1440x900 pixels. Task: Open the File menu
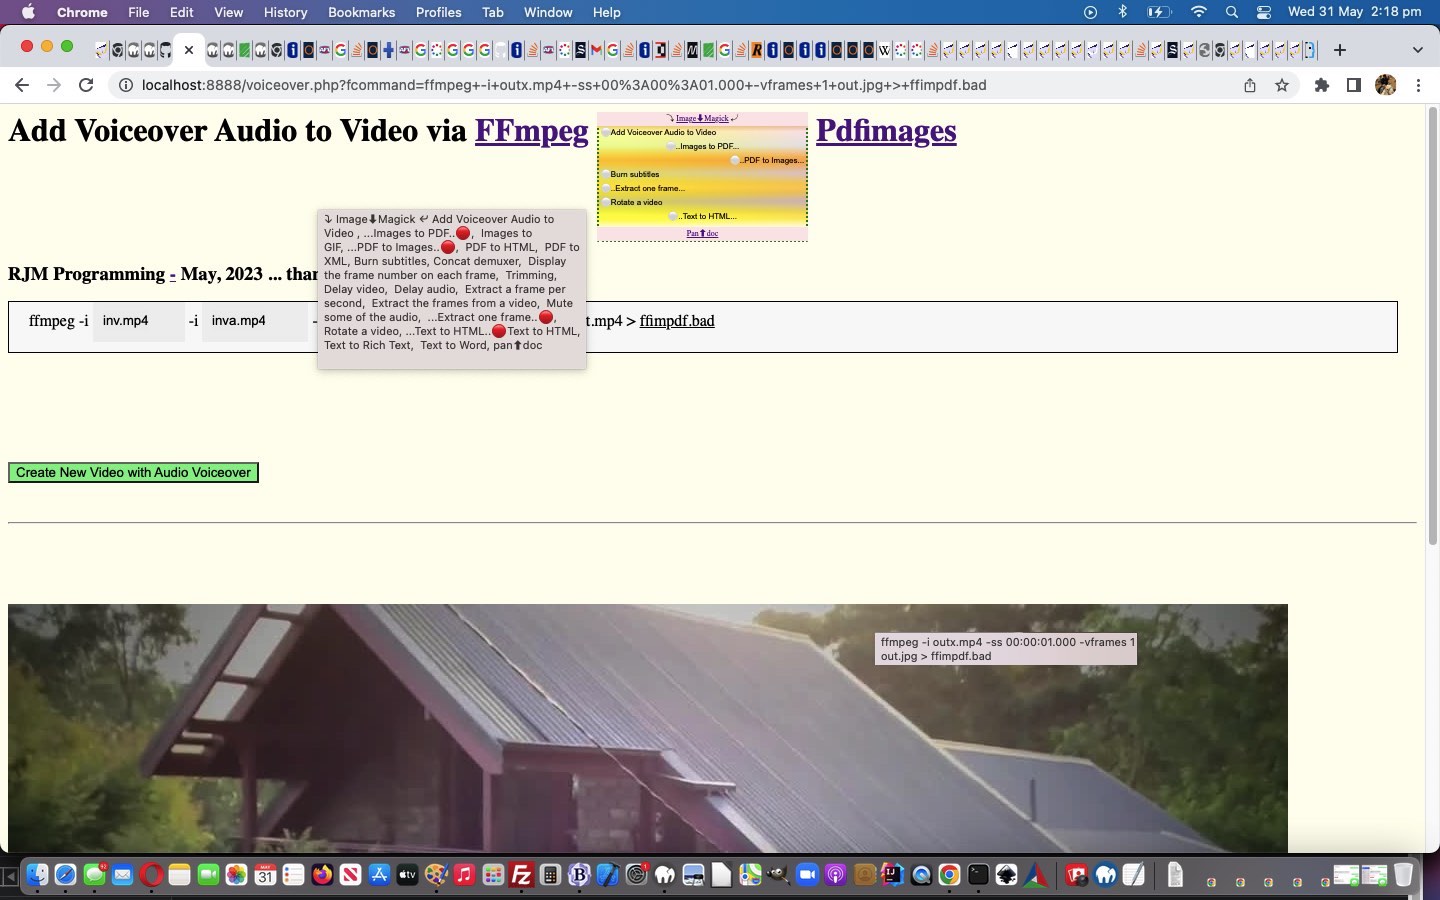pos(139,12)
